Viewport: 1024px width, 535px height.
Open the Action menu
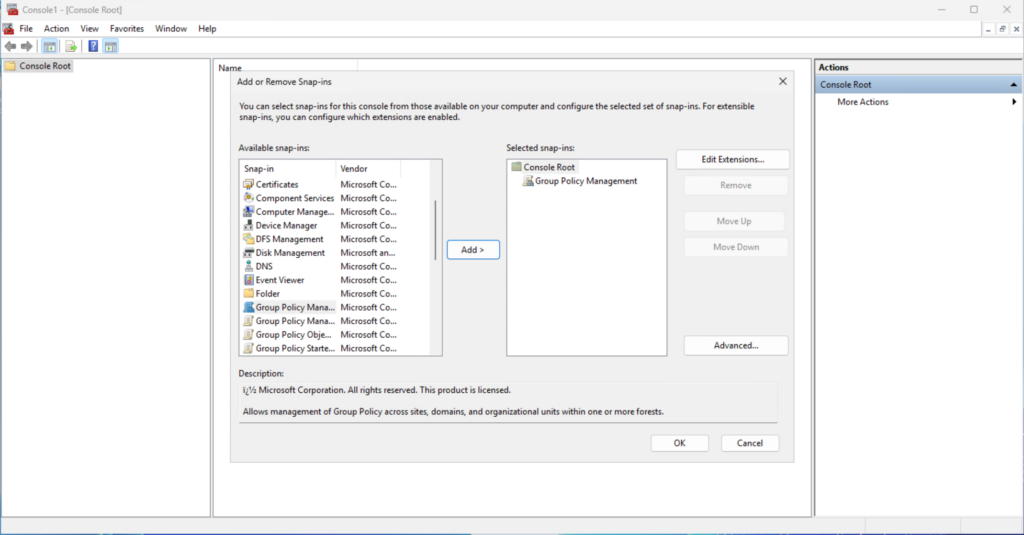(56, 29)
